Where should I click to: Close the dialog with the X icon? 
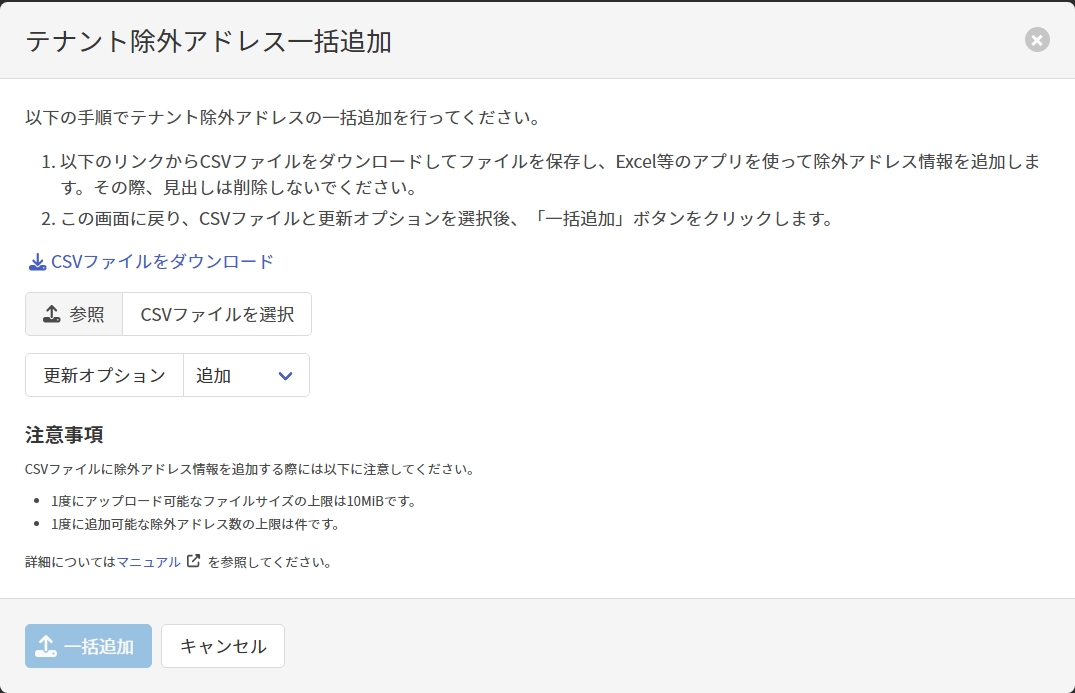1037,40
